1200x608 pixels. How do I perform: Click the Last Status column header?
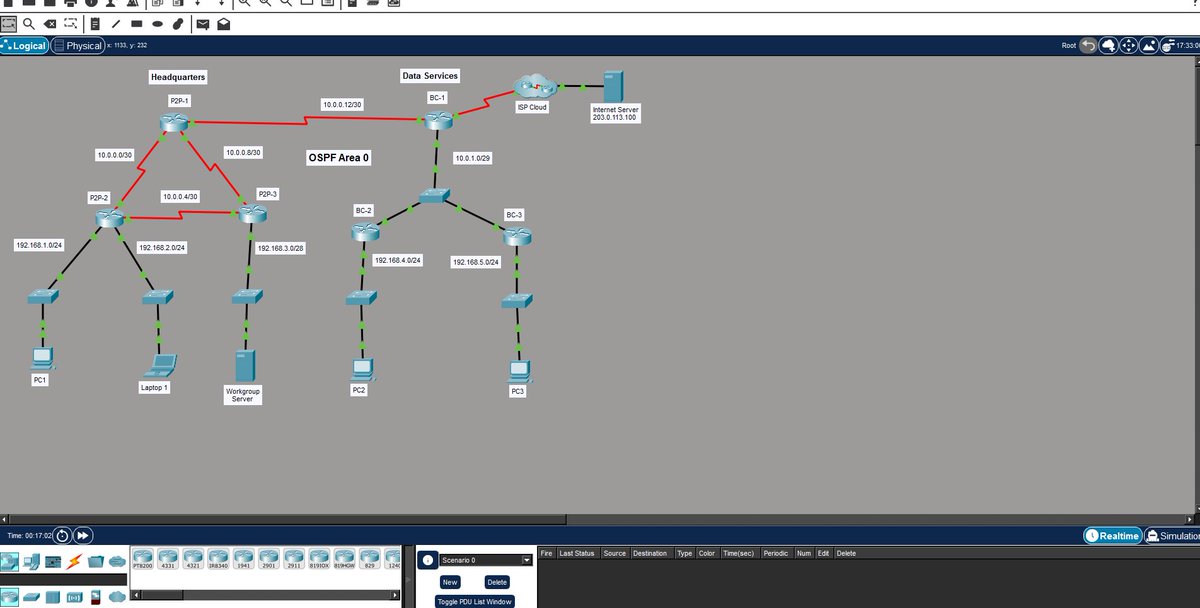tap(577, 553)
